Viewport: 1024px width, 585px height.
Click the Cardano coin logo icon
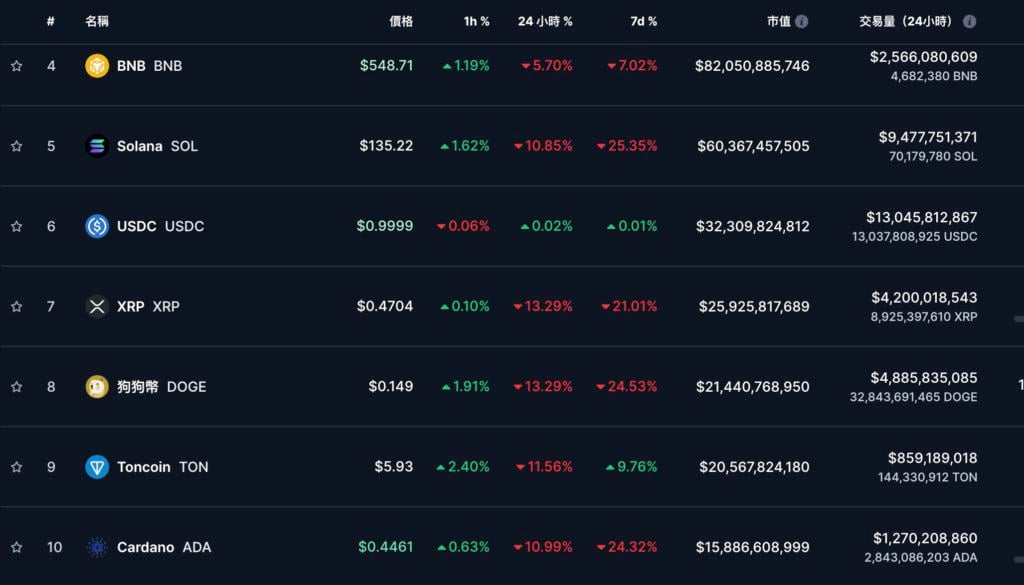[x=97, y=547]
